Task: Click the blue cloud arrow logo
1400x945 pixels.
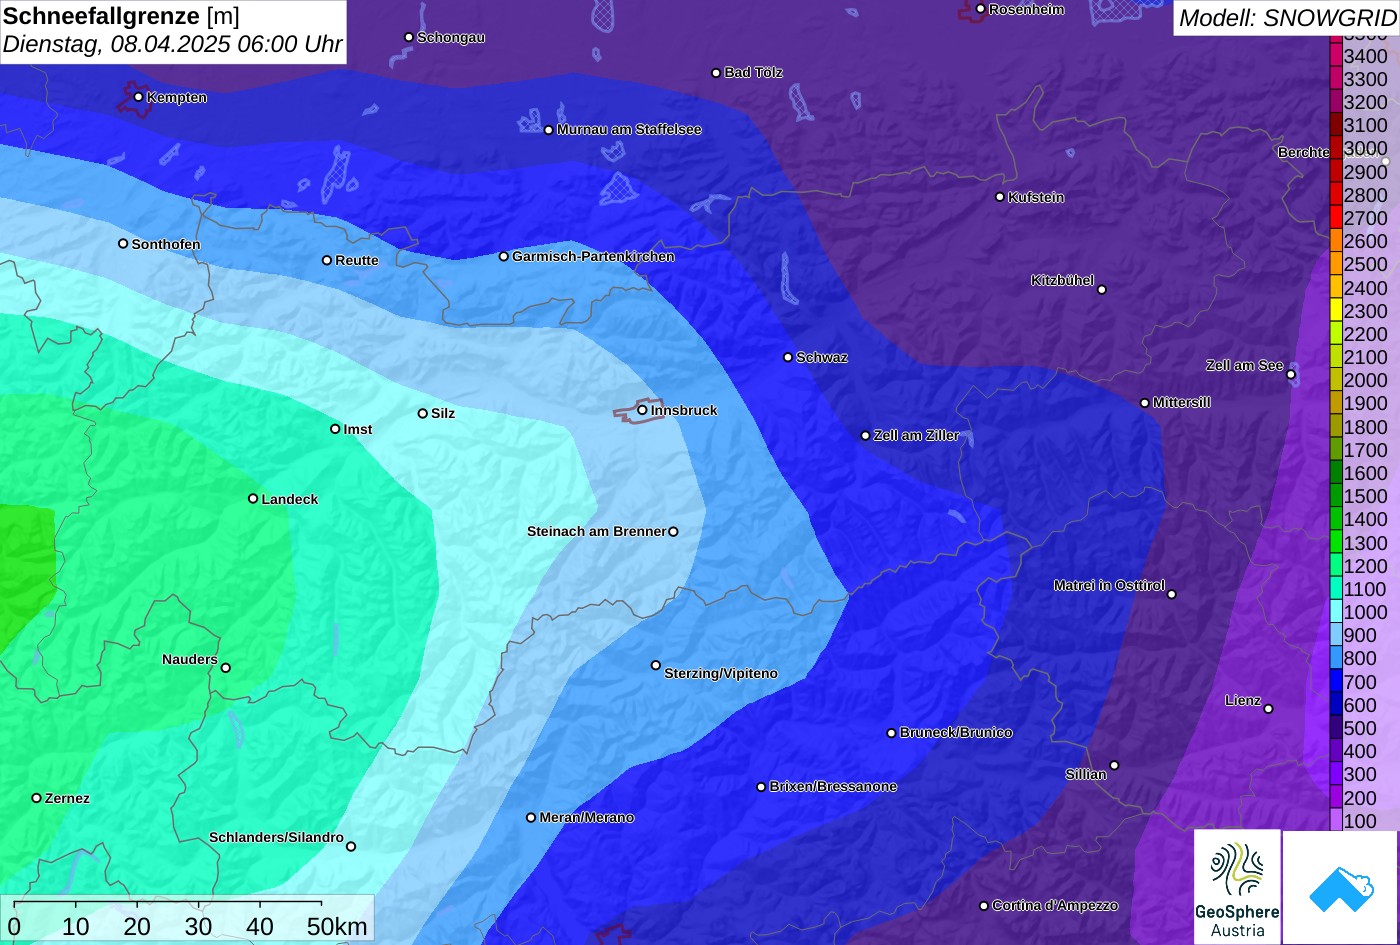Action: pyautogui.click(x=1340, y=887)
